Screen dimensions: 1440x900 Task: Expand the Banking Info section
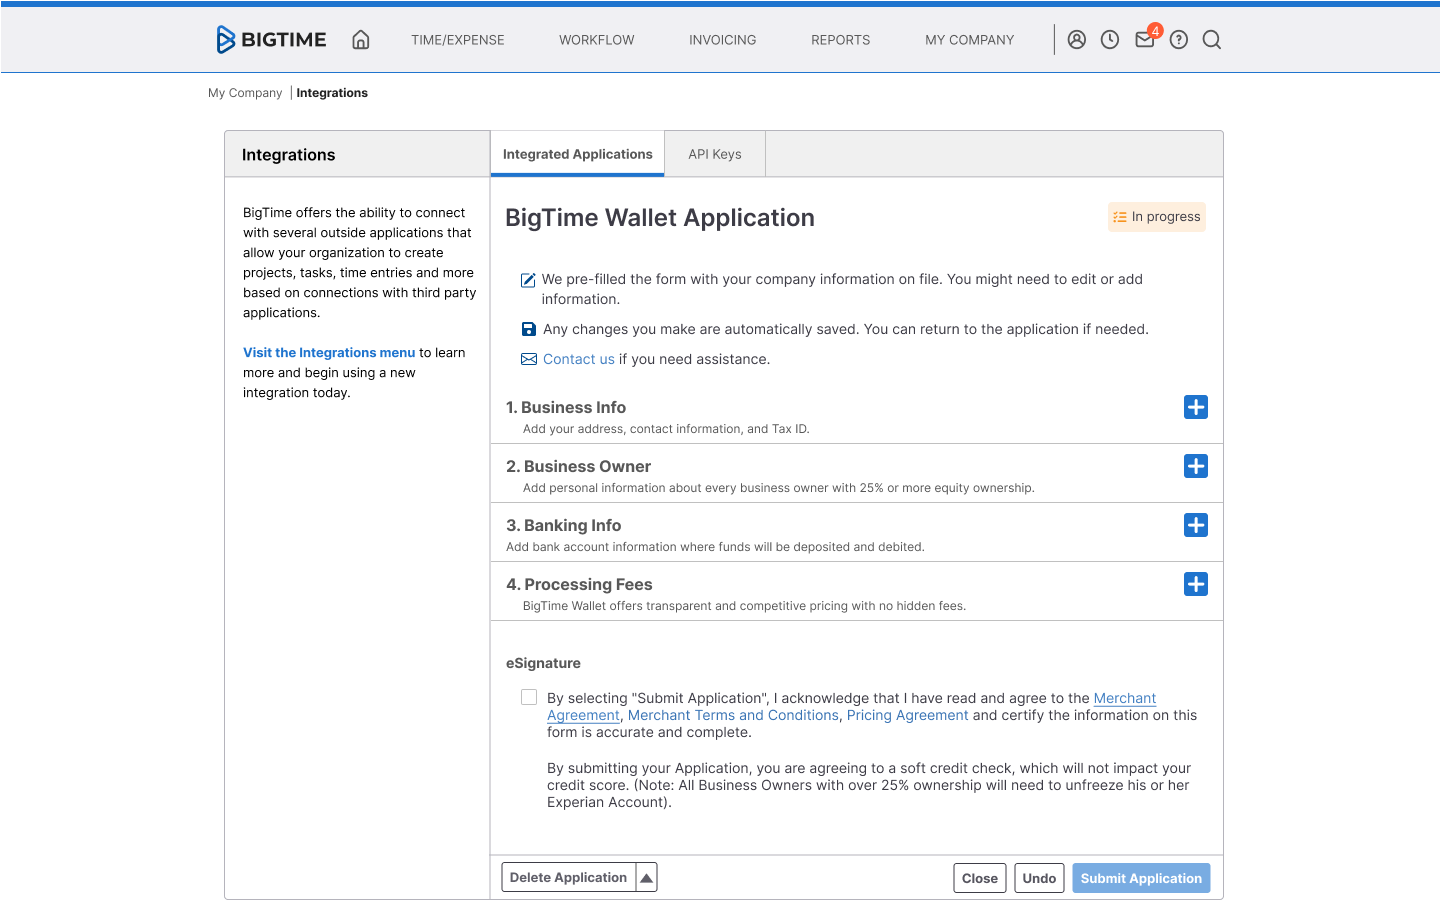pos(1196,525)
